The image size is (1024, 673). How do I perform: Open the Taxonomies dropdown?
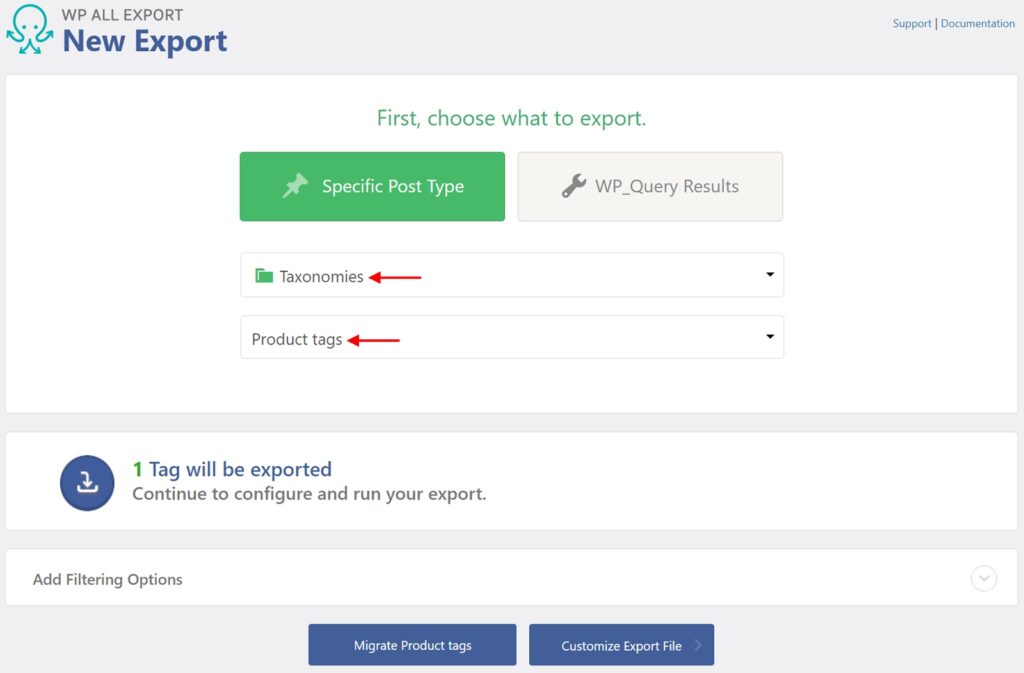pyautogui.click(x=512, y=274)
